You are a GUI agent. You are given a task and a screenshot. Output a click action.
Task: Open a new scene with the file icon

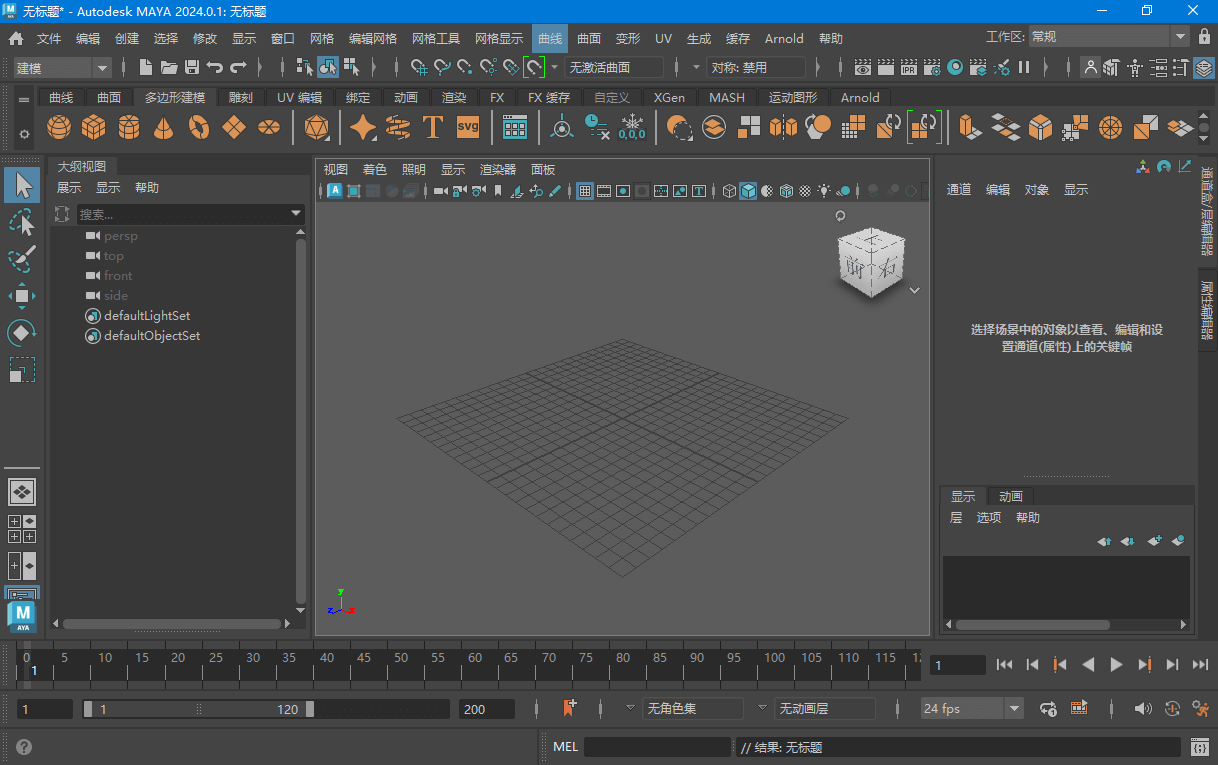[145, 67]
